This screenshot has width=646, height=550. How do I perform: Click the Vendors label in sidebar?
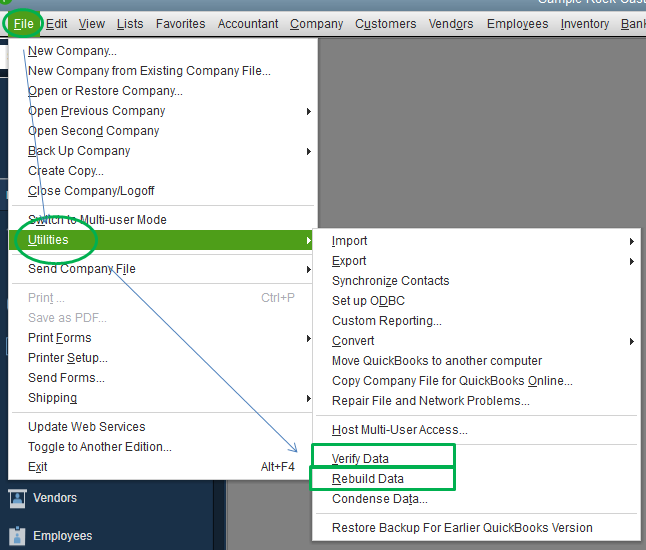point(55,498)
